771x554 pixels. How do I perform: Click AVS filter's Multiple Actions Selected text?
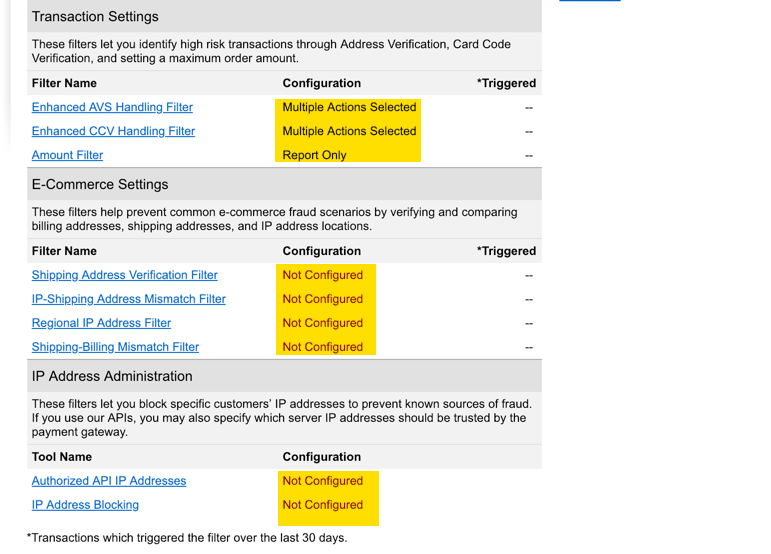pos(349,107)
